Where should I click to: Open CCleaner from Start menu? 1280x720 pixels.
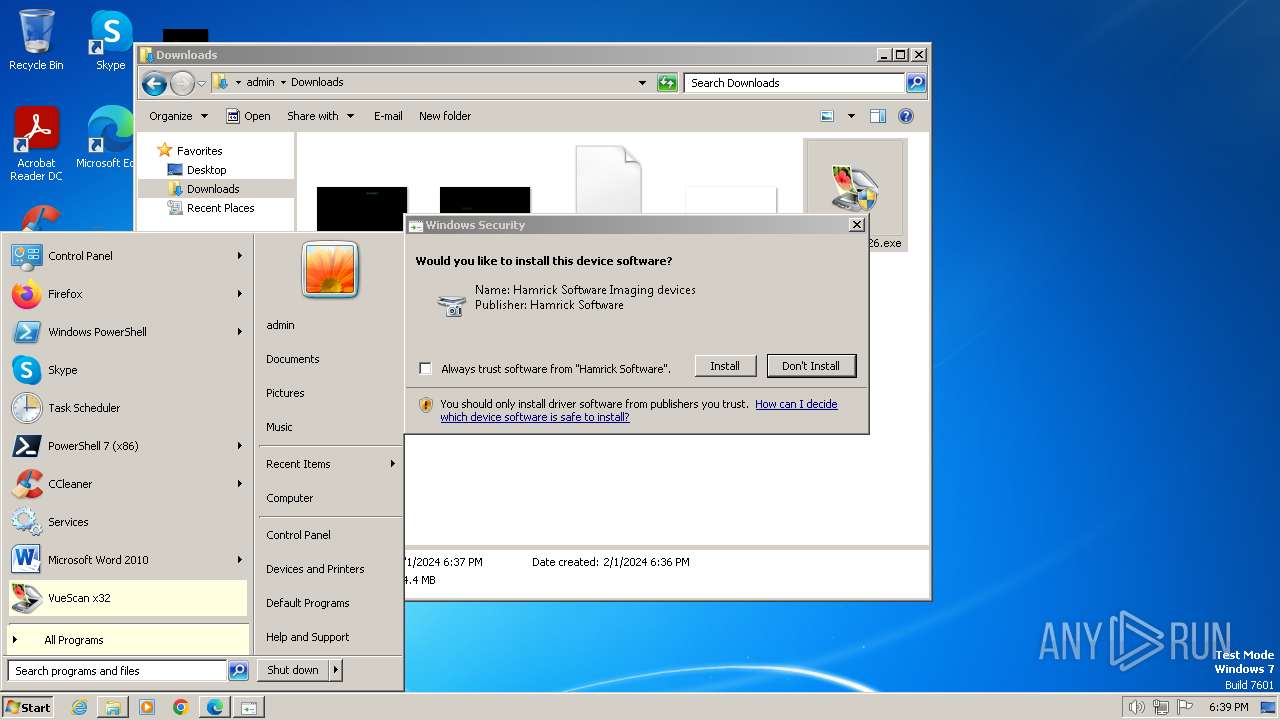tap(128, 484)
